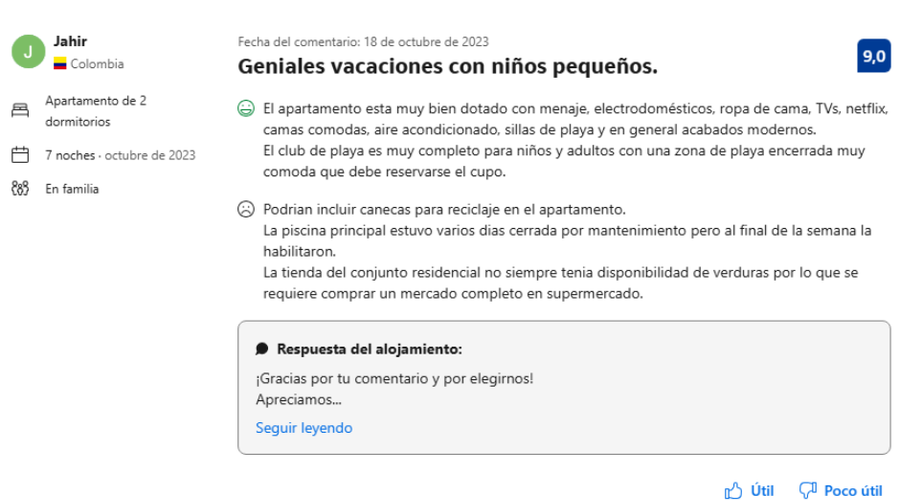Click the Respuesta del alojamiento heading
This screenshot has width=900, height=500.
coord(369,349)
